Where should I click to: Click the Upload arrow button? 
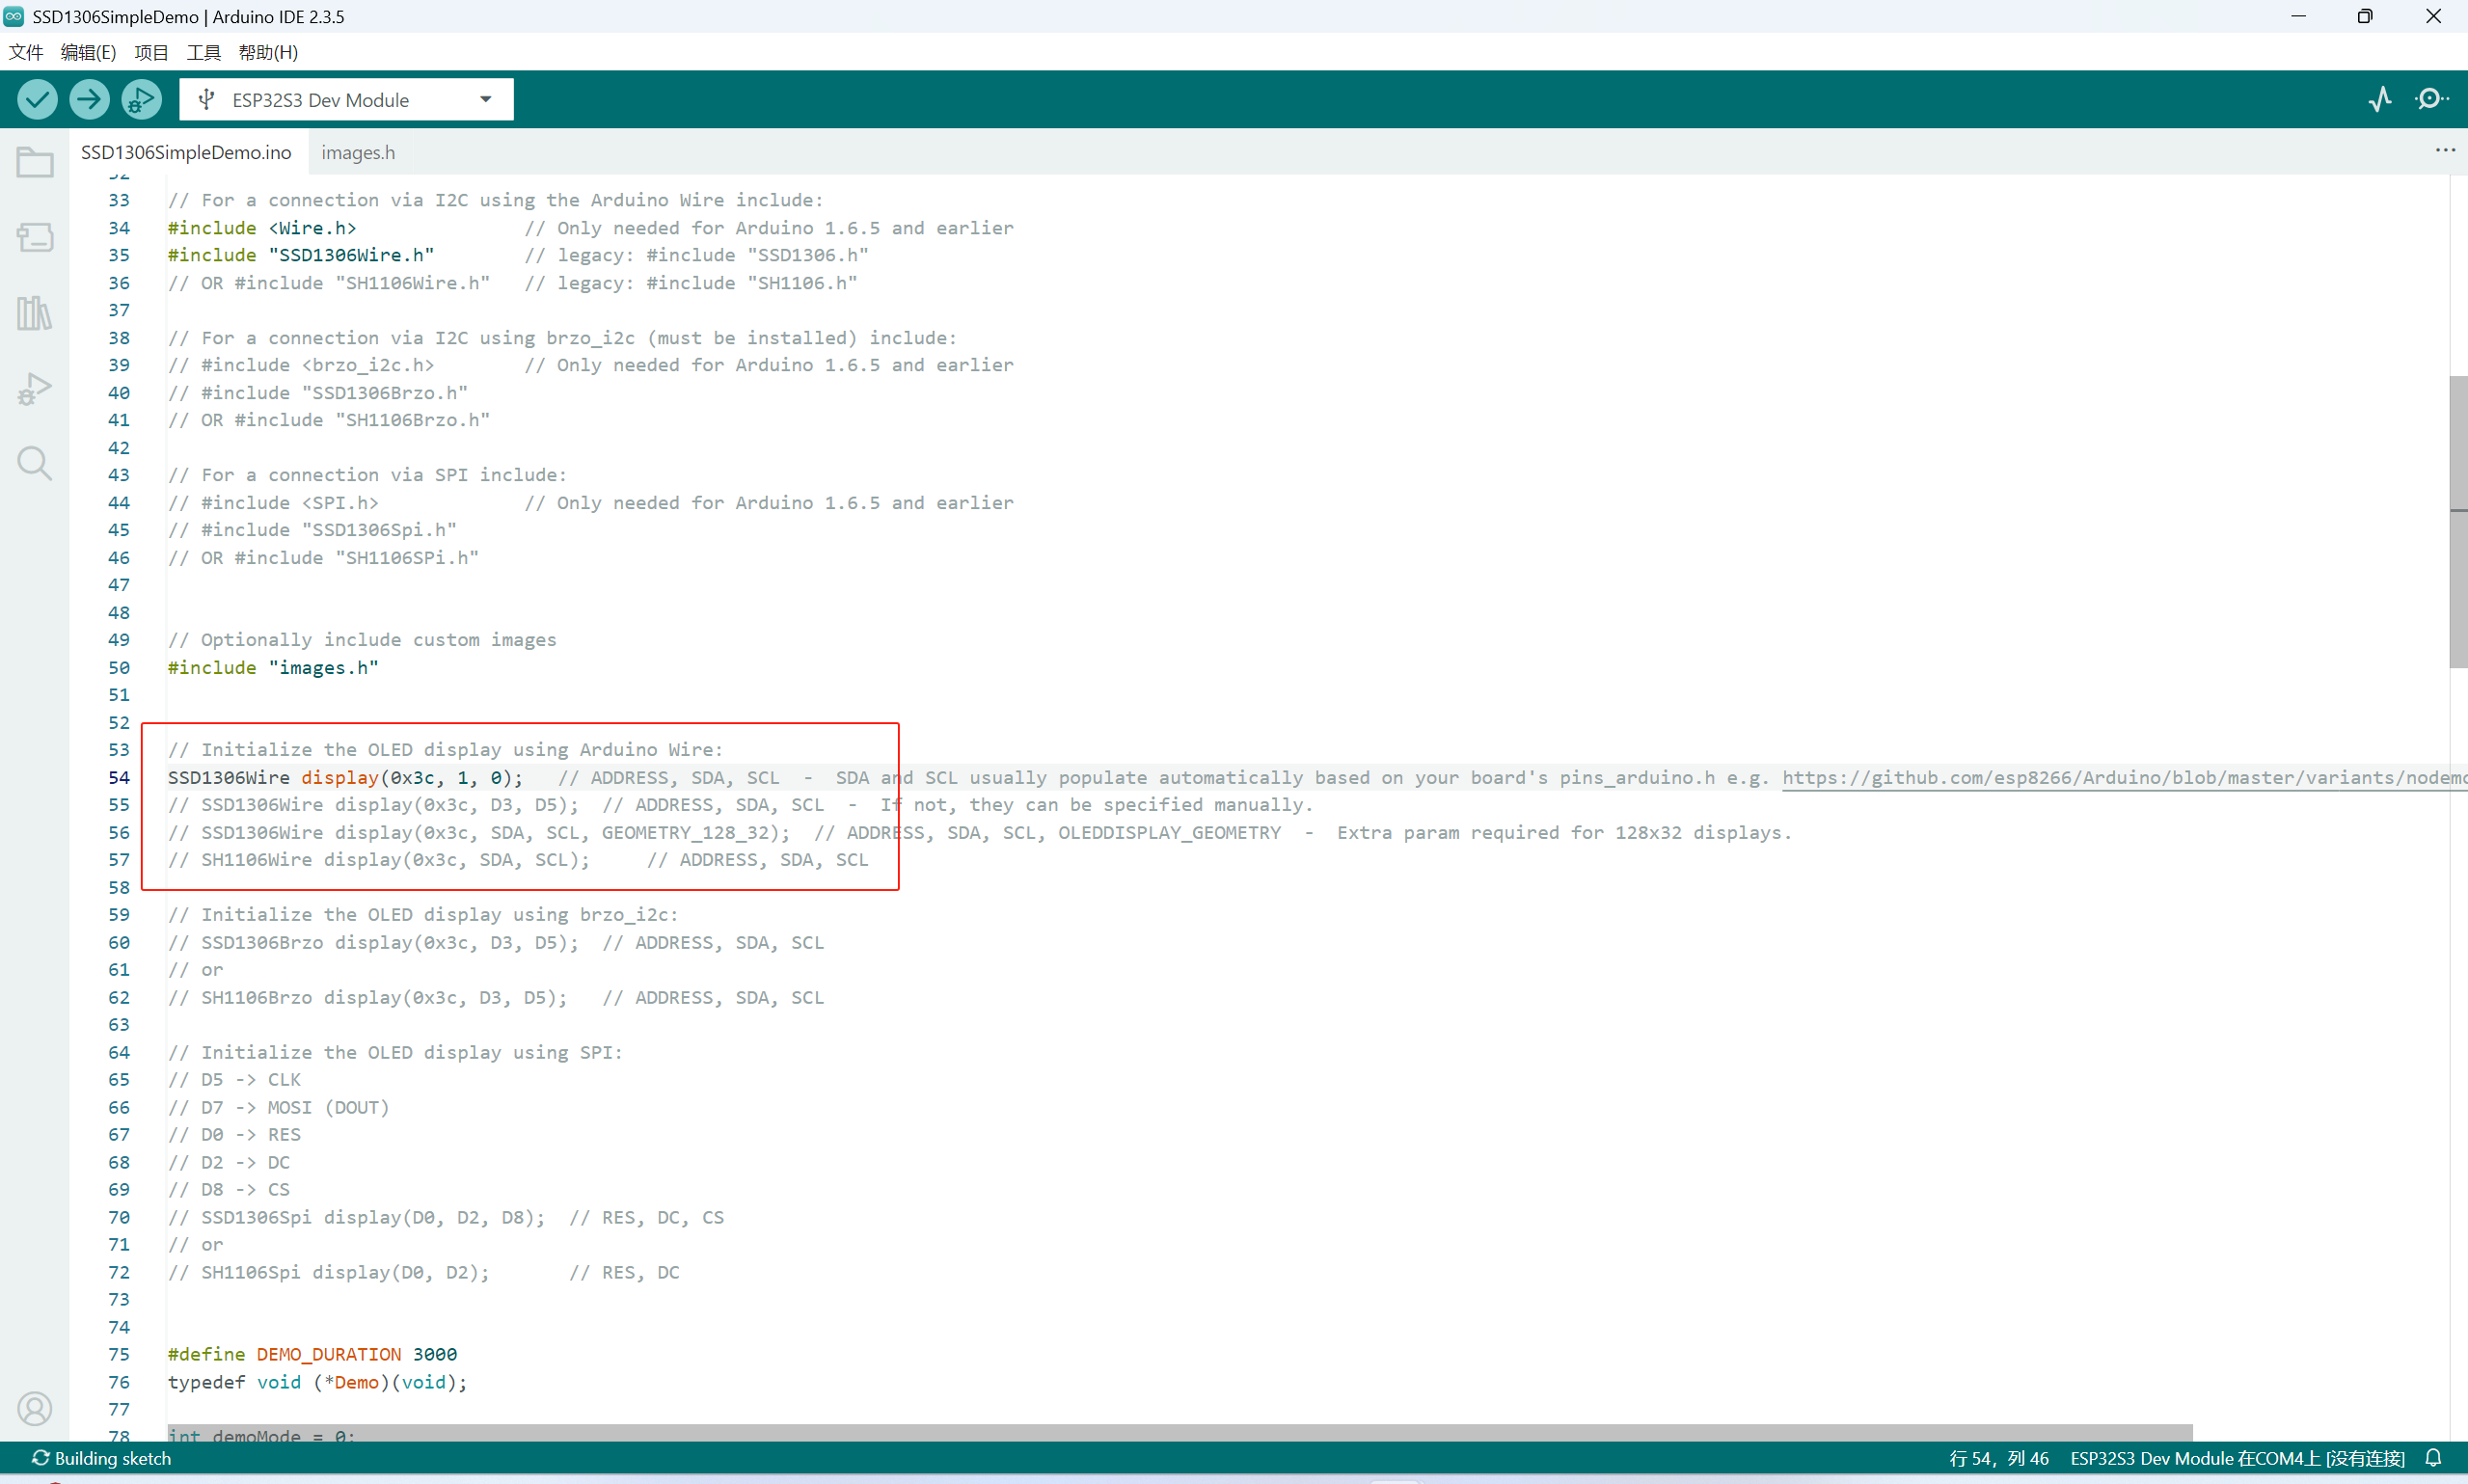click(x=89, y=99)
